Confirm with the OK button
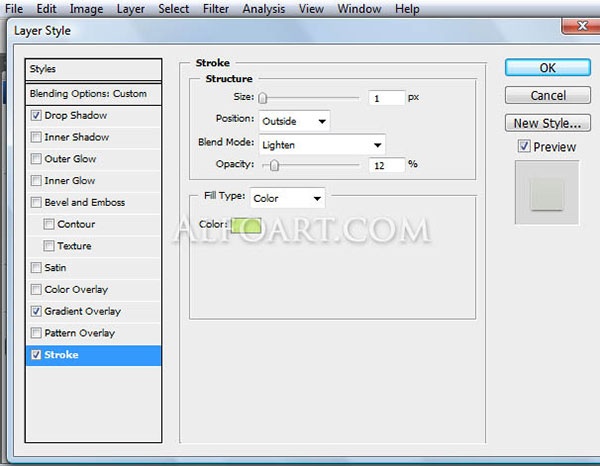The height and width of the screenshot is (466, 600). coord(548,68)
